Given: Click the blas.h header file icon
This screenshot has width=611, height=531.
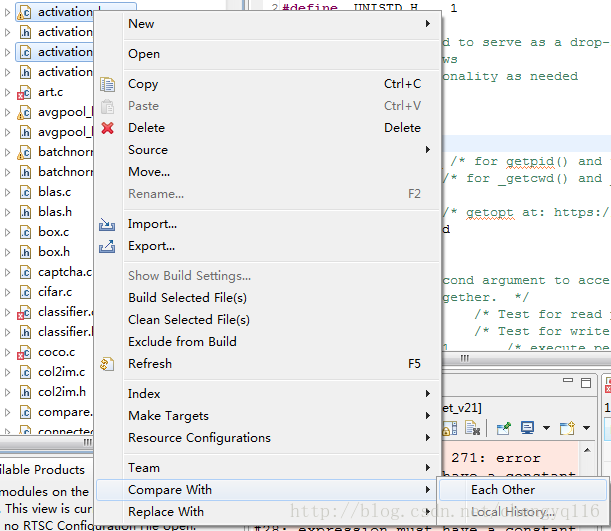Looking at the screenshot, I should tap(25, 212).
